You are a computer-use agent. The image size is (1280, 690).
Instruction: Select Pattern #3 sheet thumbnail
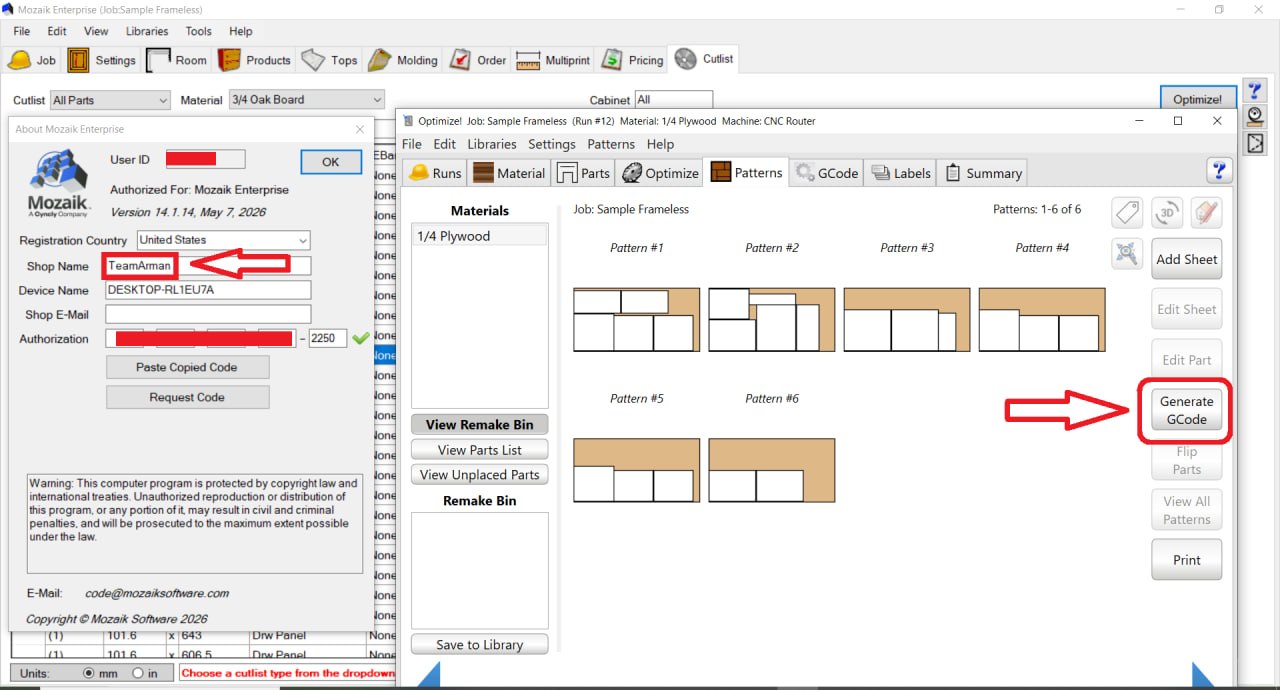pos(907,320)
